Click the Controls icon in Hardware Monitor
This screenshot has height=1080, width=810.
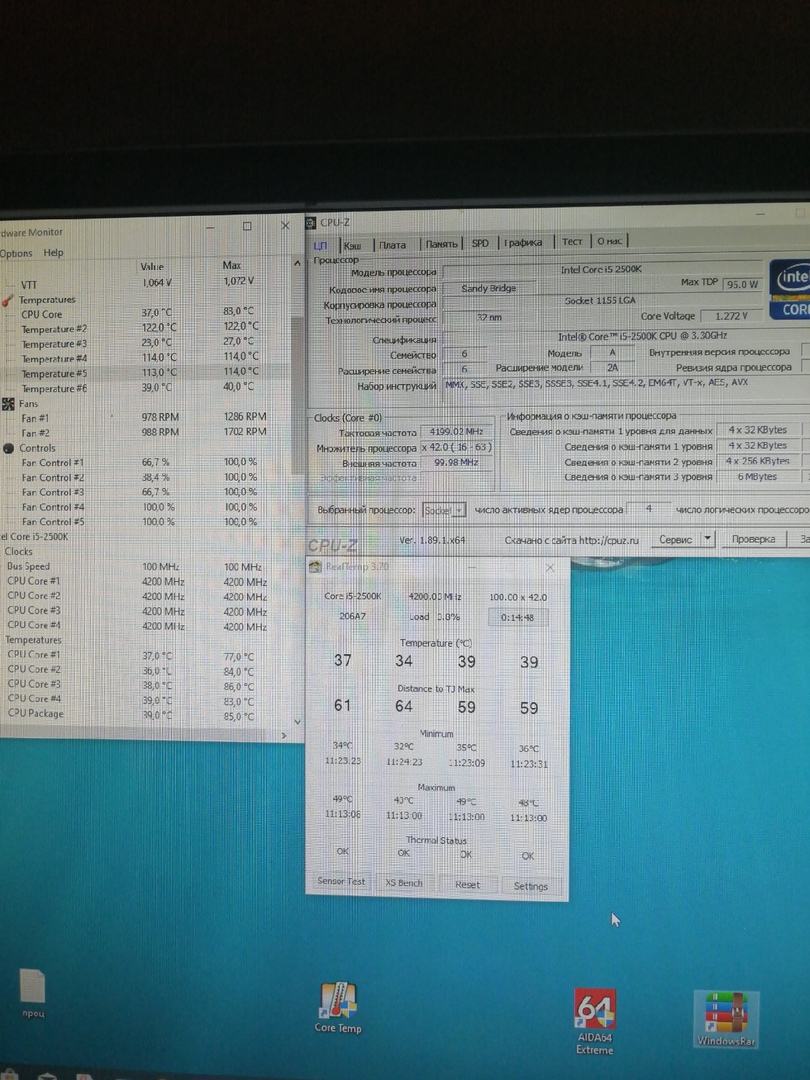pyautogui.click(x=8, y=448)
